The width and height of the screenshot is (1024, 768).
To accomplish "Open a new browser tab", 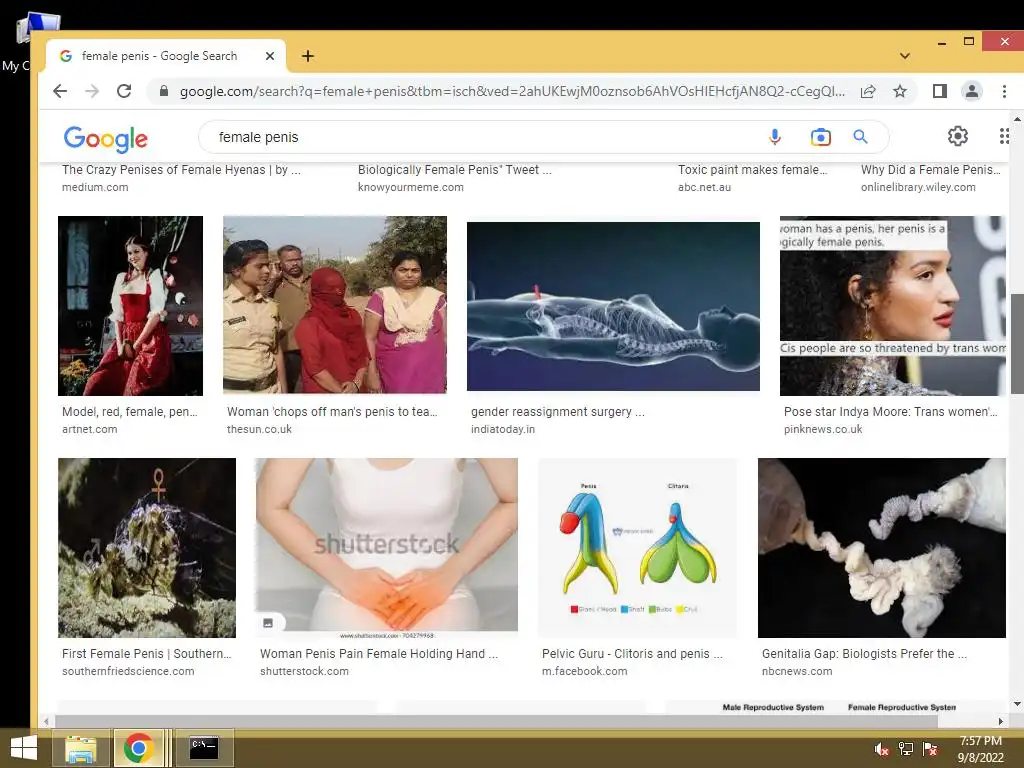I will point(308,56).
